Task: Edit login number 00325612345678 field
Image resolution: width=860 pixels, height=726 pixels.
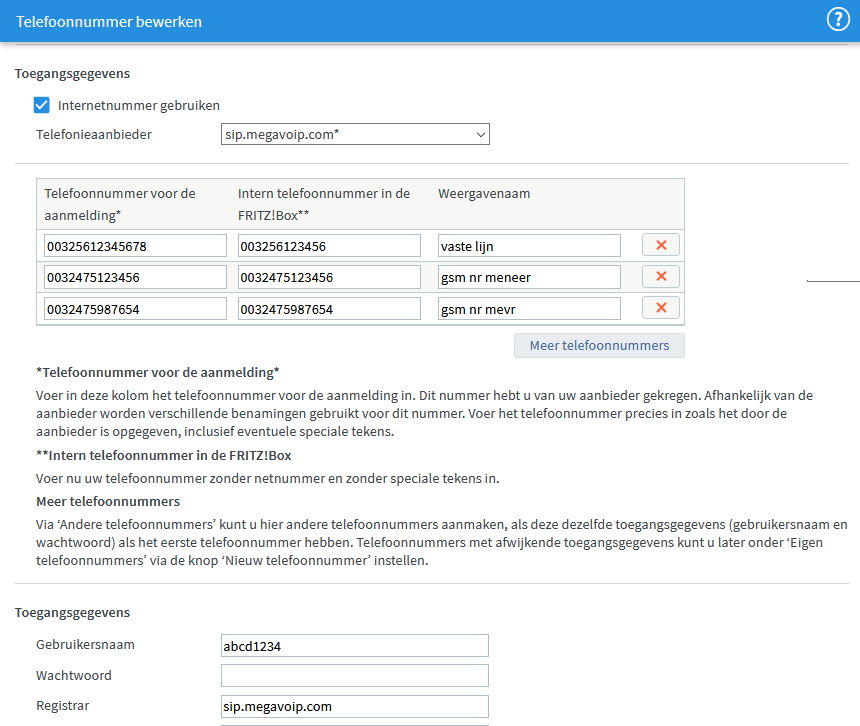Action: [x=135, y=246]
